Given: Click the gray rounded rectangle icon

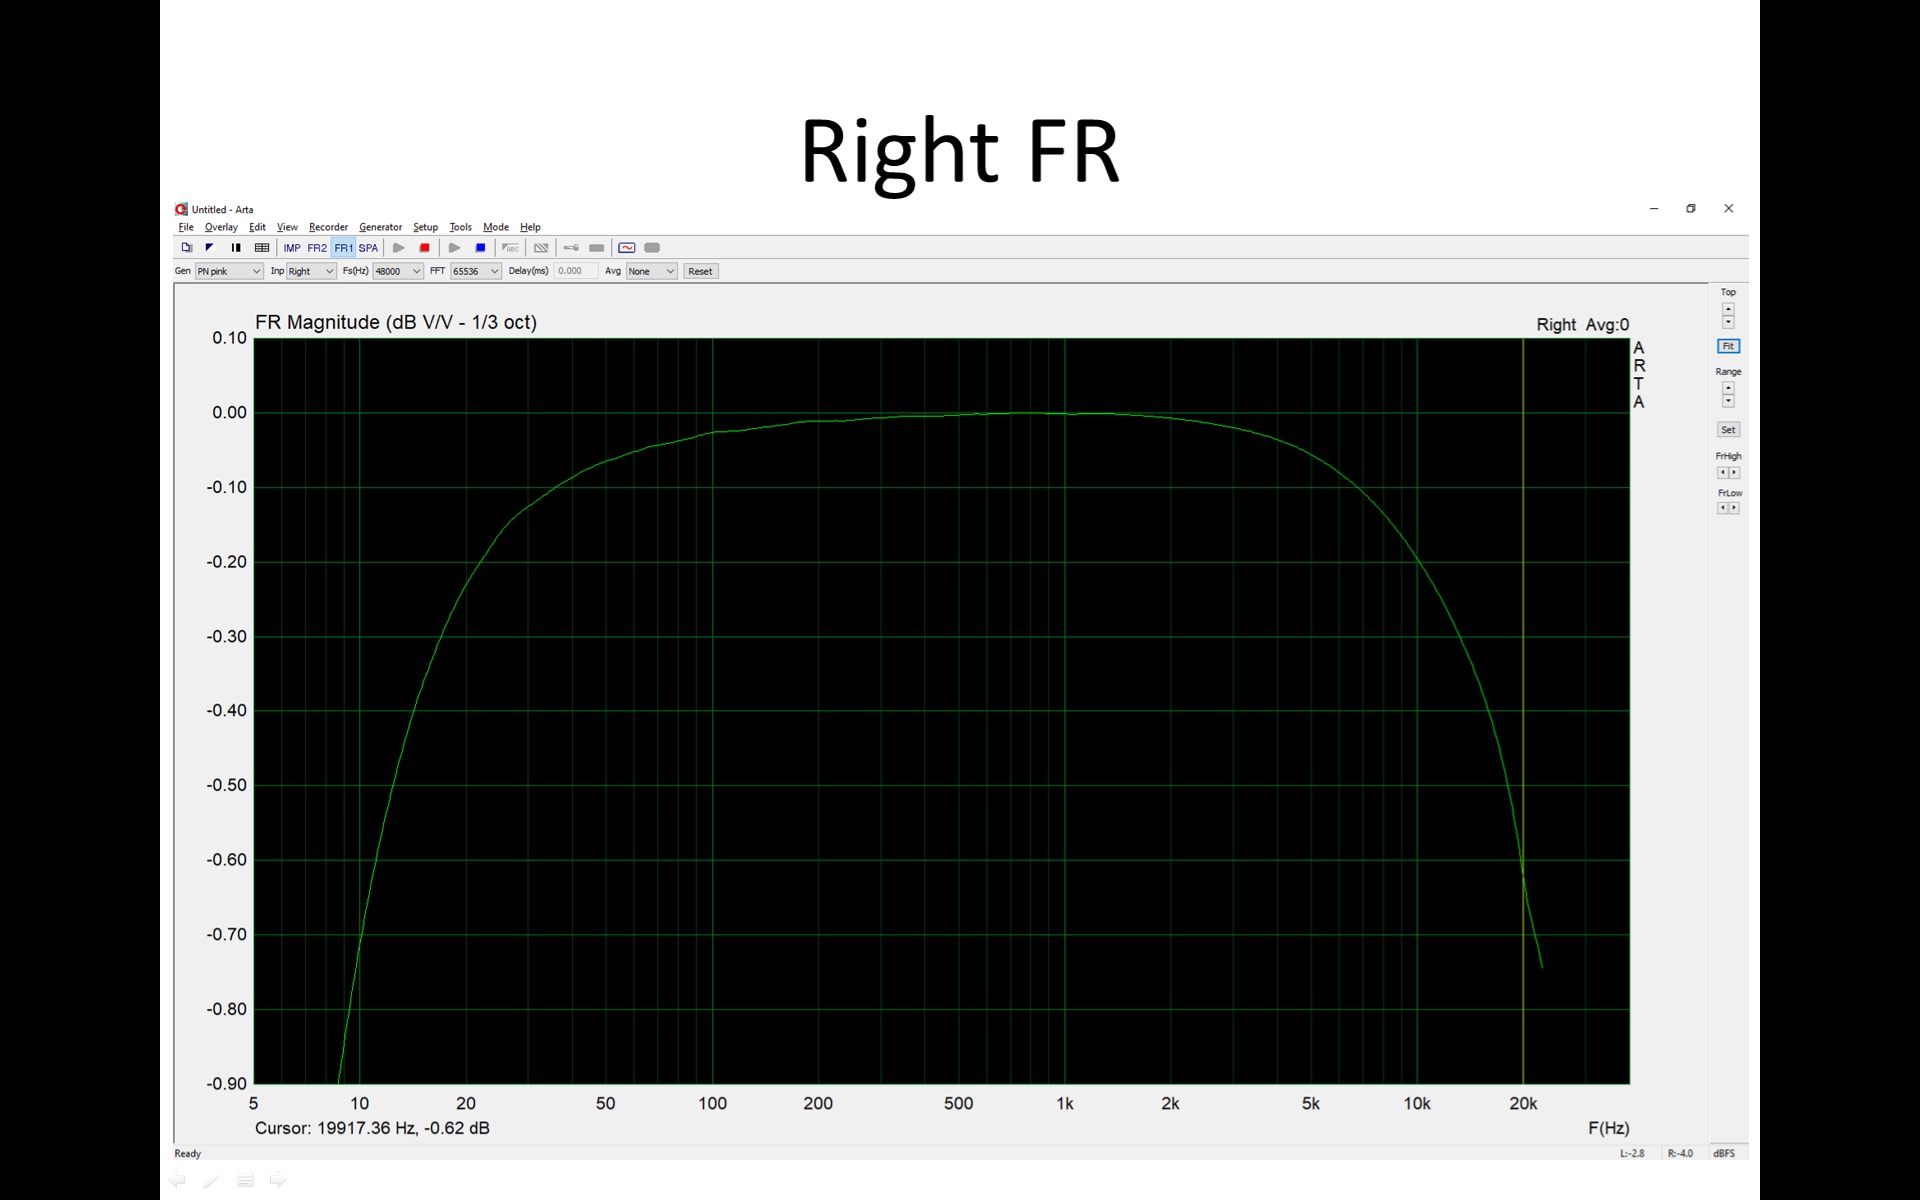Looking at the screenshot, I should coord(652,248).
